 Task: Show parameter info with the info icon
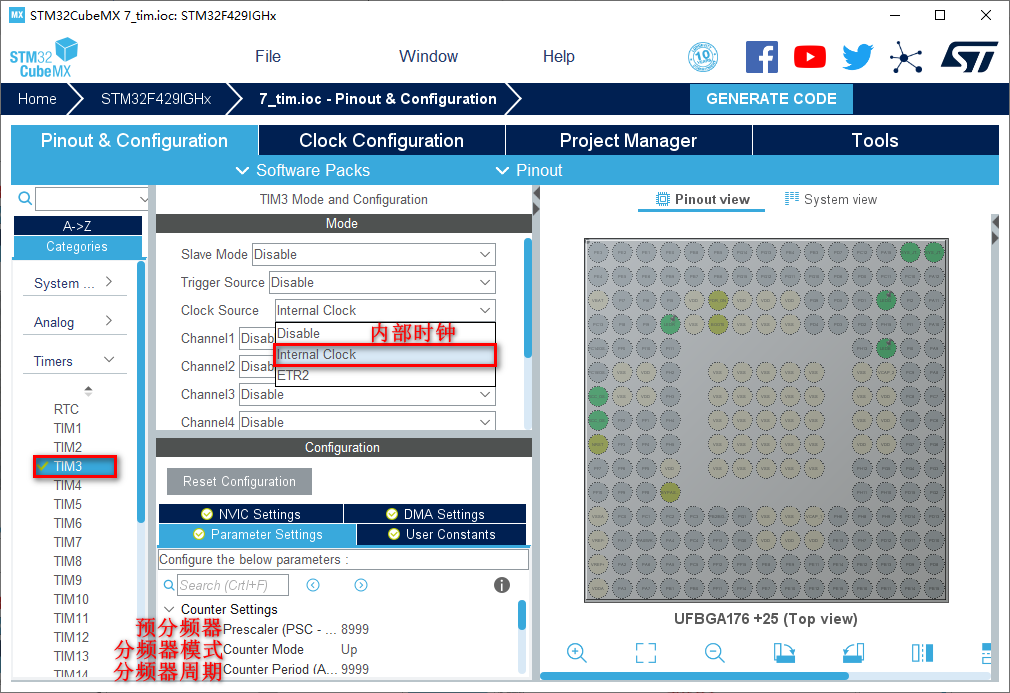(x=502, y=585)
